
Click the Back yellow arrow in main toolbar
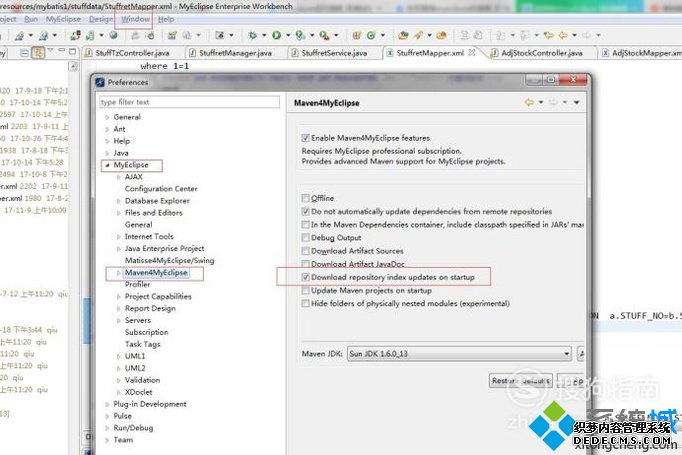click(x=563, y=35)
